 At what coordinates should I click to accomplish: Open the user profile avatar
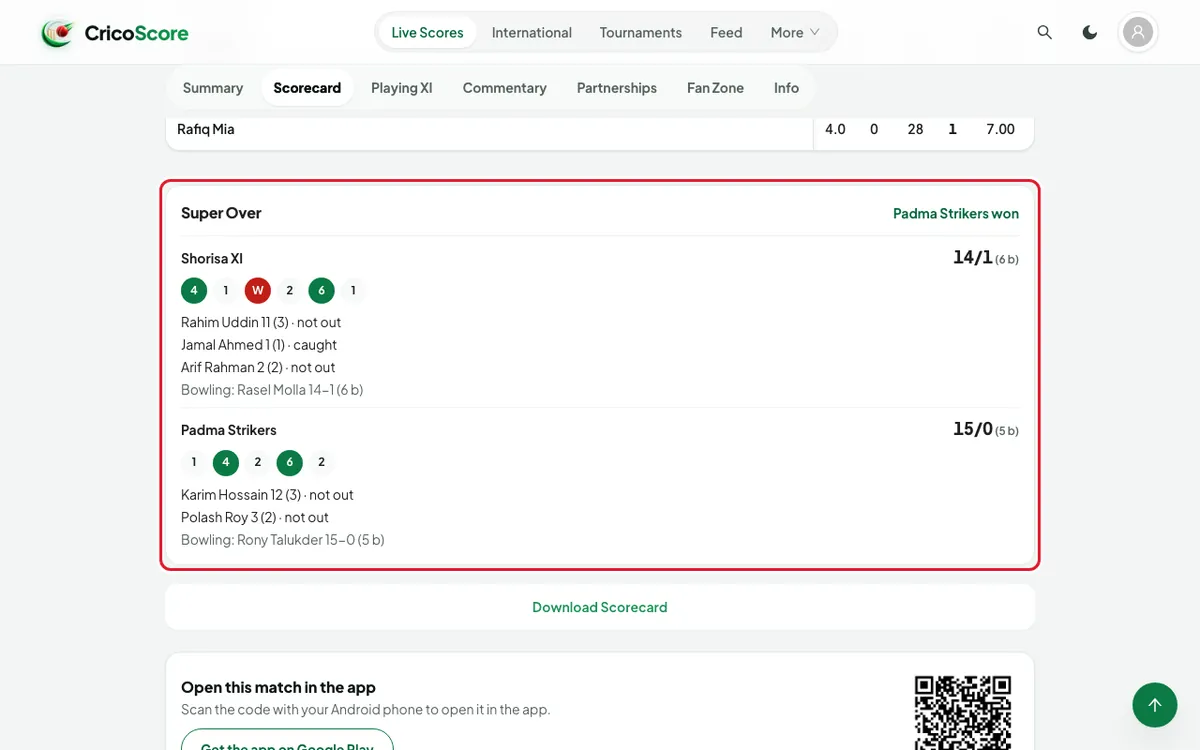click(x=1138, y=33)
